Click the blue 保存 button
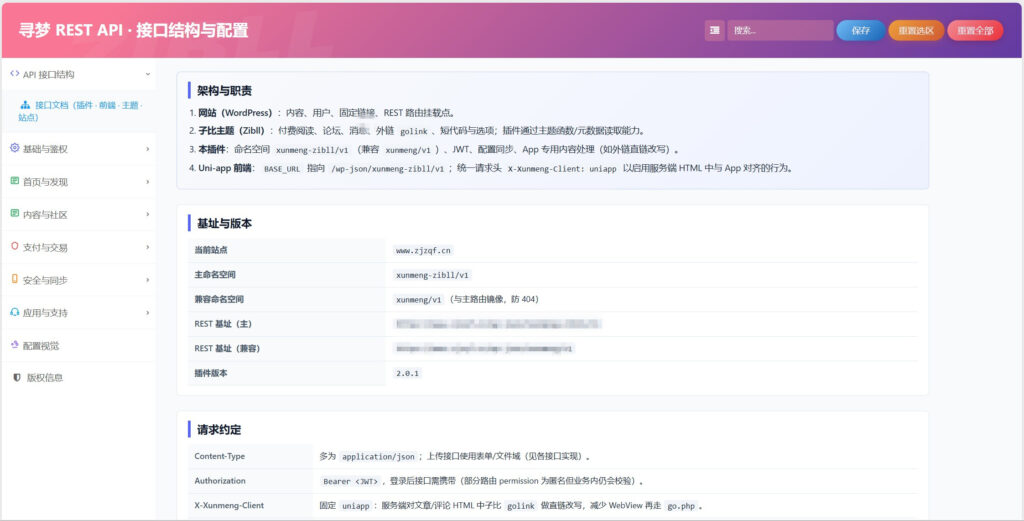The height and width of the screenshot is (521, 1024). point(861,30)
